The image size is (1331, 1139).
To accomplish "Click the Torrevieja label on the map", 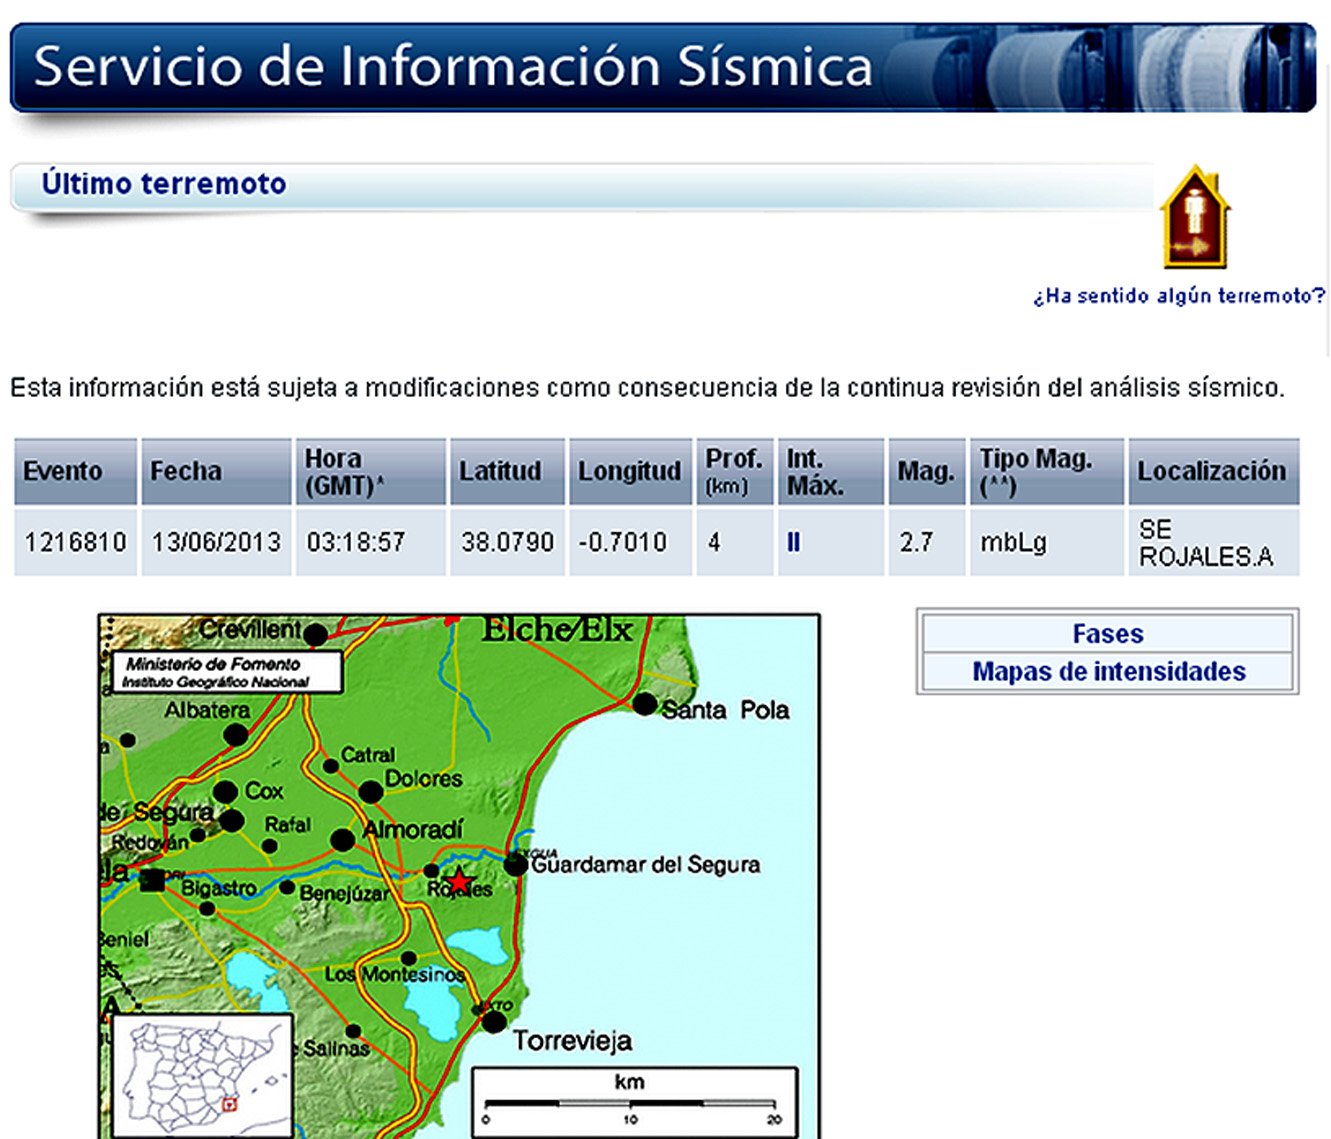I will (572, 1042).
